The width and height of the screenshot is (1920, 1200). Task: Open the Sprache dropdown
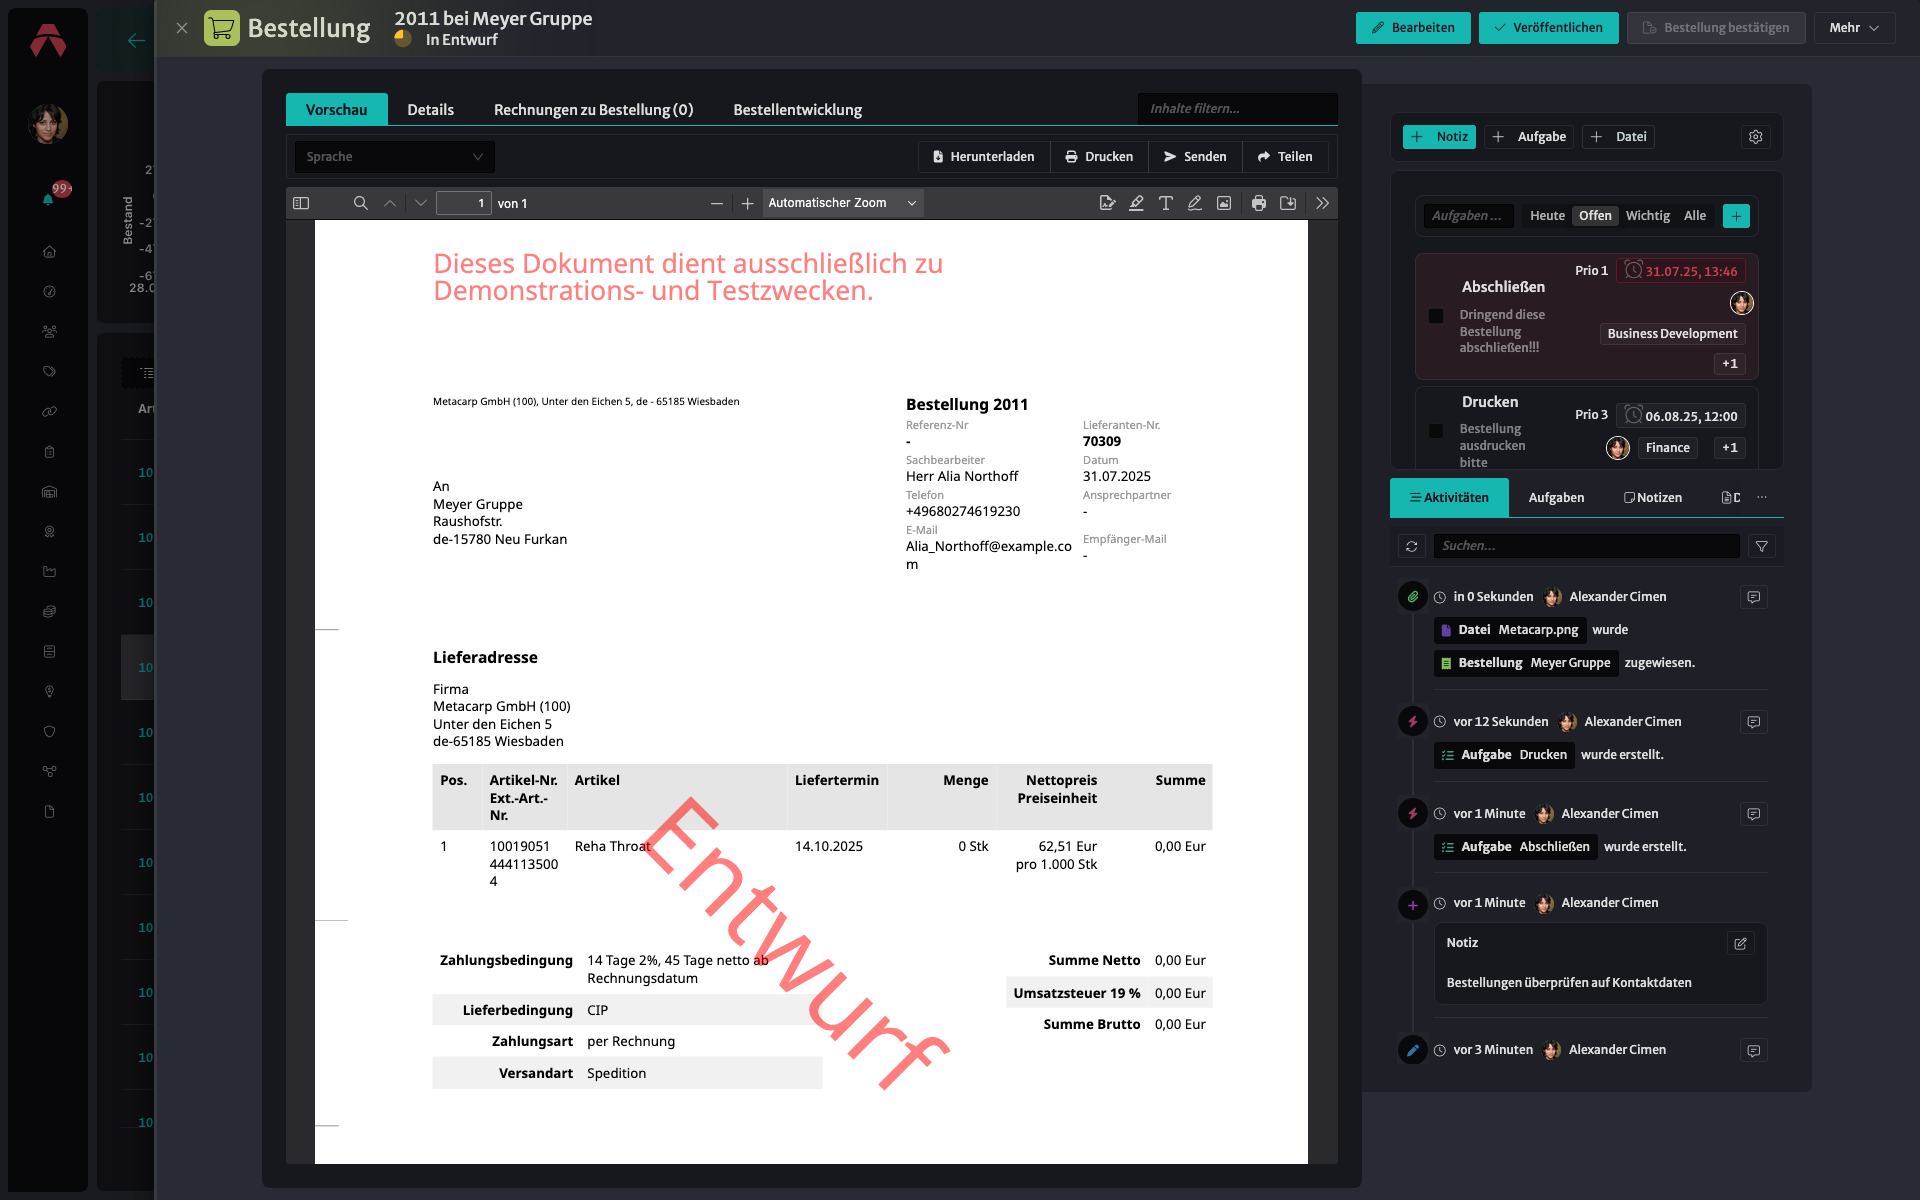pos(394,157)
